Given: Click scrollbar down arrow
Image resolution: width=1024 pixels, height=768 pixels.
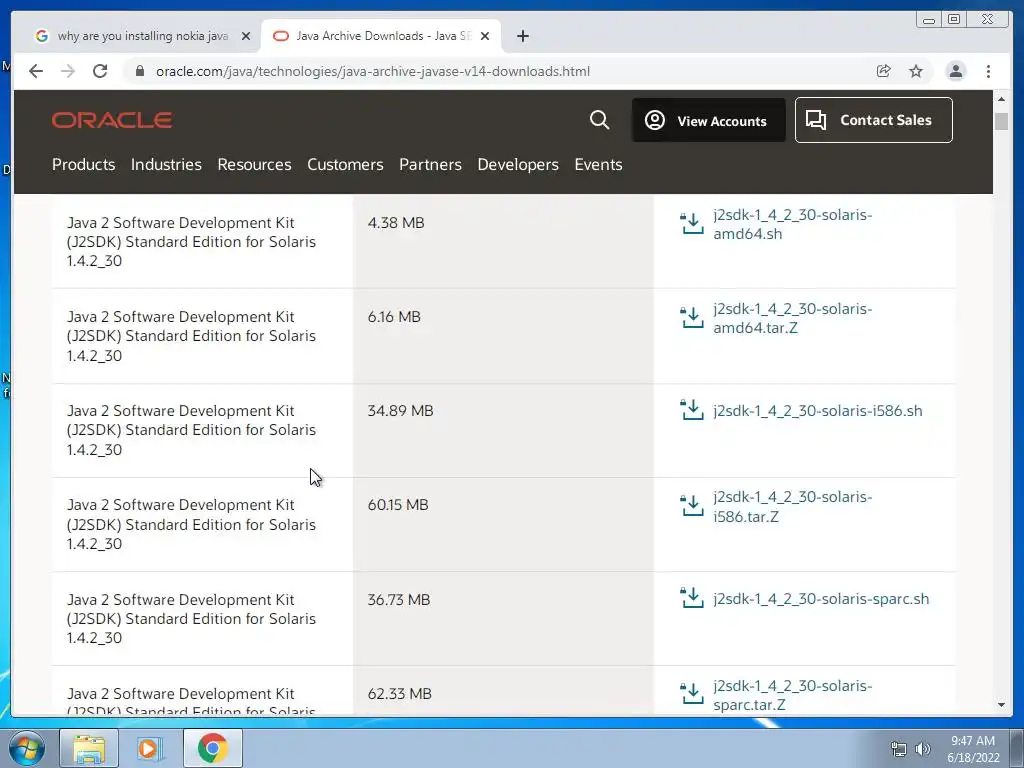Looking at the screenshot, I should click(1001, 705).
